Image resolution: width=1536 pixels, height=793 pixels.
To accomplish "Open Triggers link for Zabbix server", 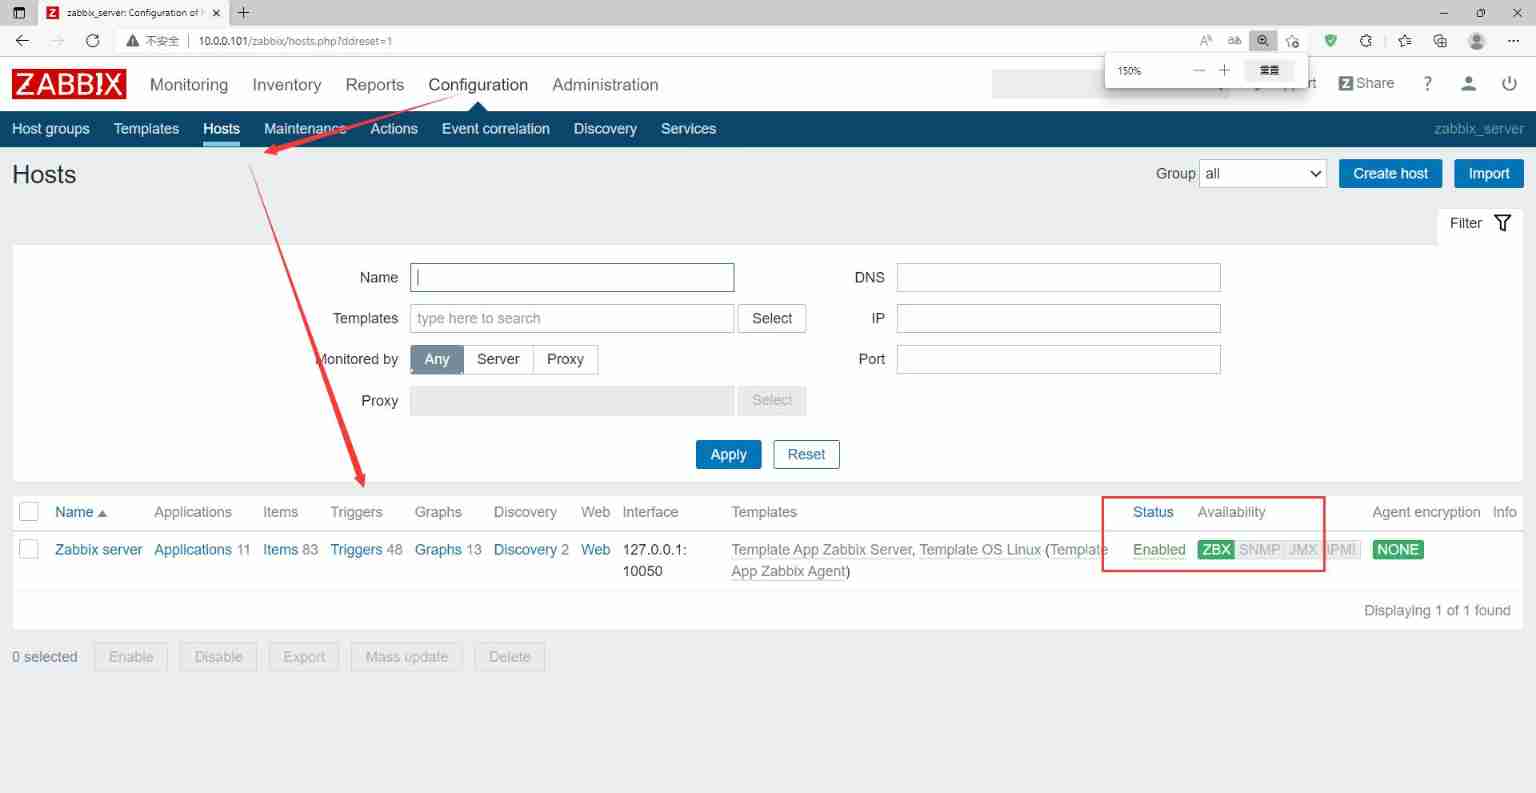I will 356,549.
